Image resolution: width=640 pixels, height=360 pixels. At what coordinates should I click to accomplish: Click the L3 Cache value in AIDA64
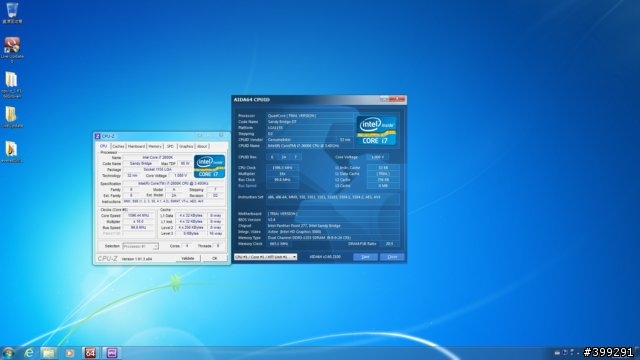pyautogui.click(x=383, y=186)
